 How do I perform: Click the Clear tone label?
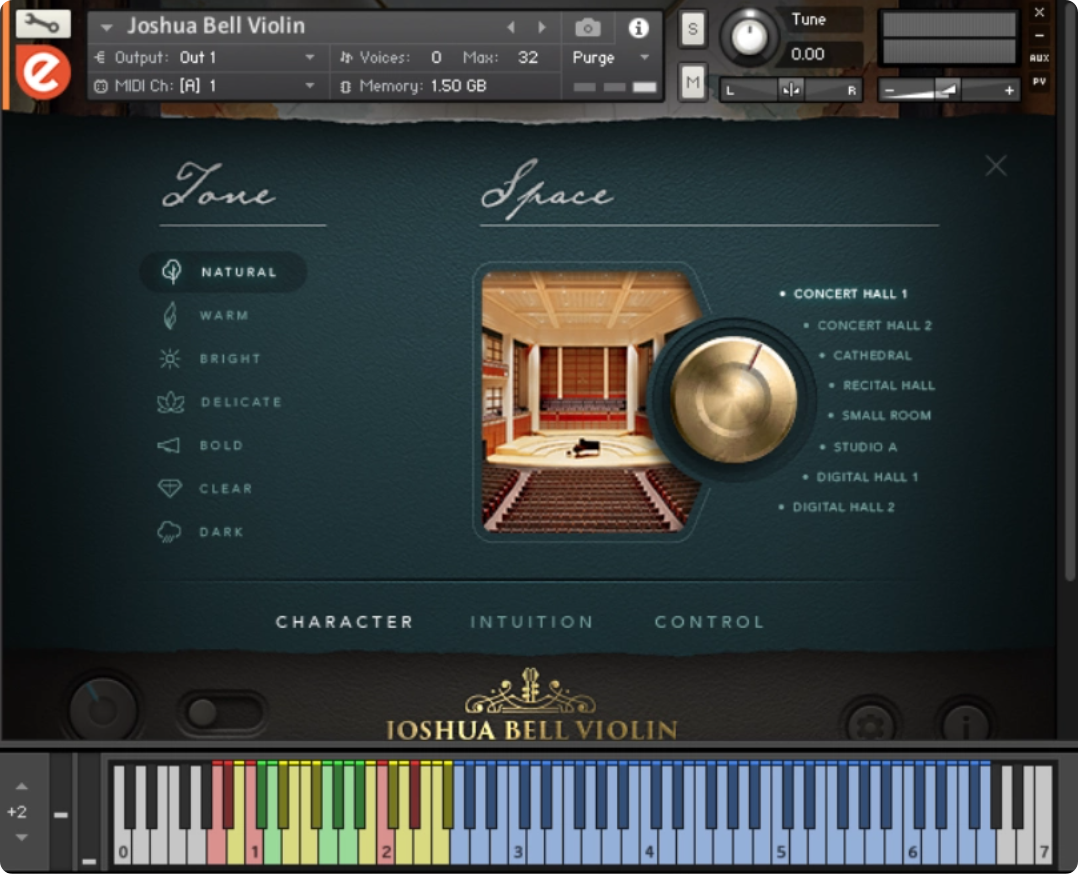(x=226, y=489)
